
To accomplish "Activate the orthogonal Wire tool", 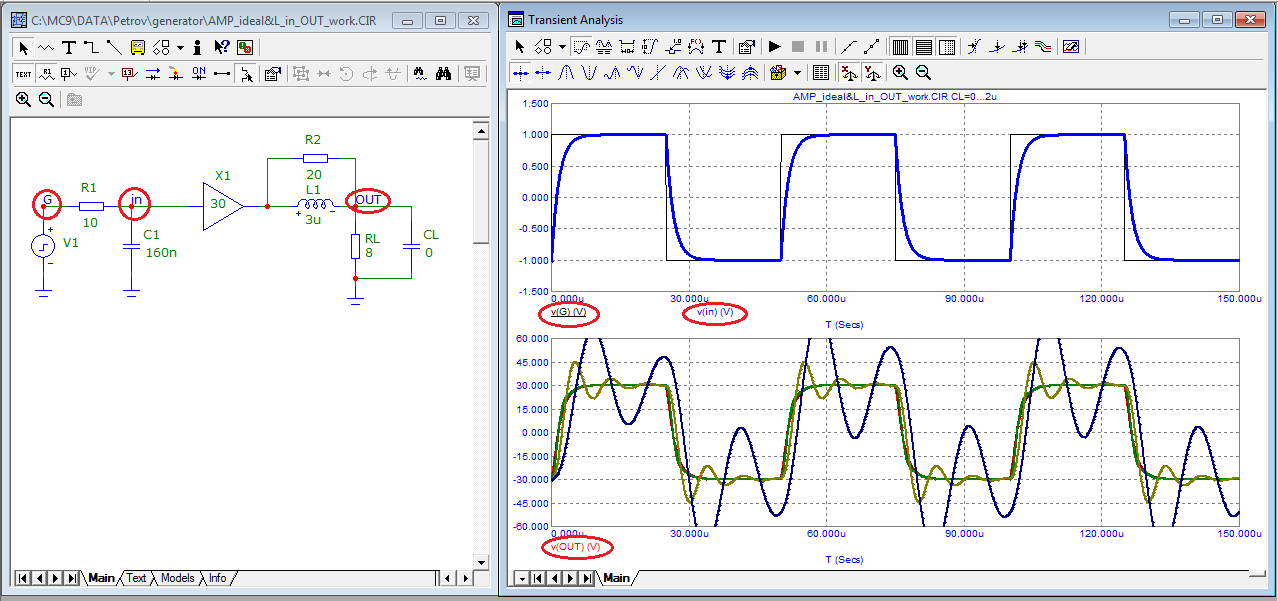I will (x=91, y=47).
